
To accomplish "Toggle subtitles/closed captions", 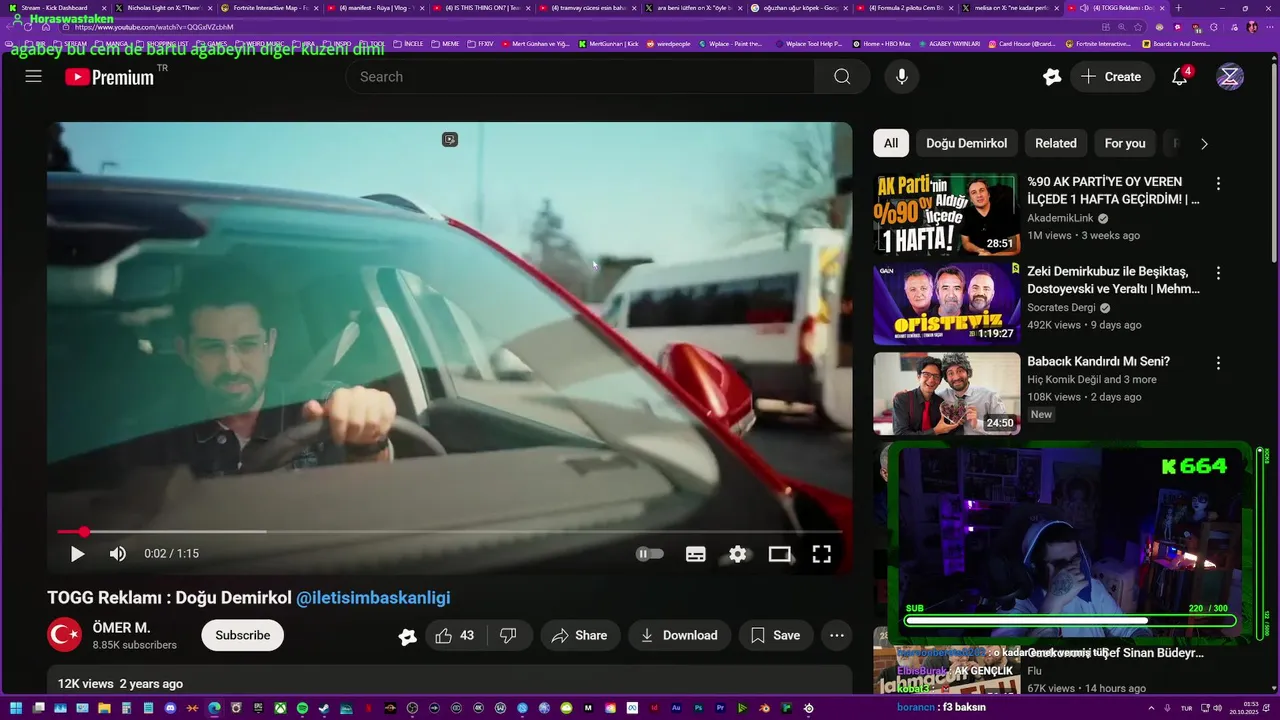I will (x=696, y=554).
